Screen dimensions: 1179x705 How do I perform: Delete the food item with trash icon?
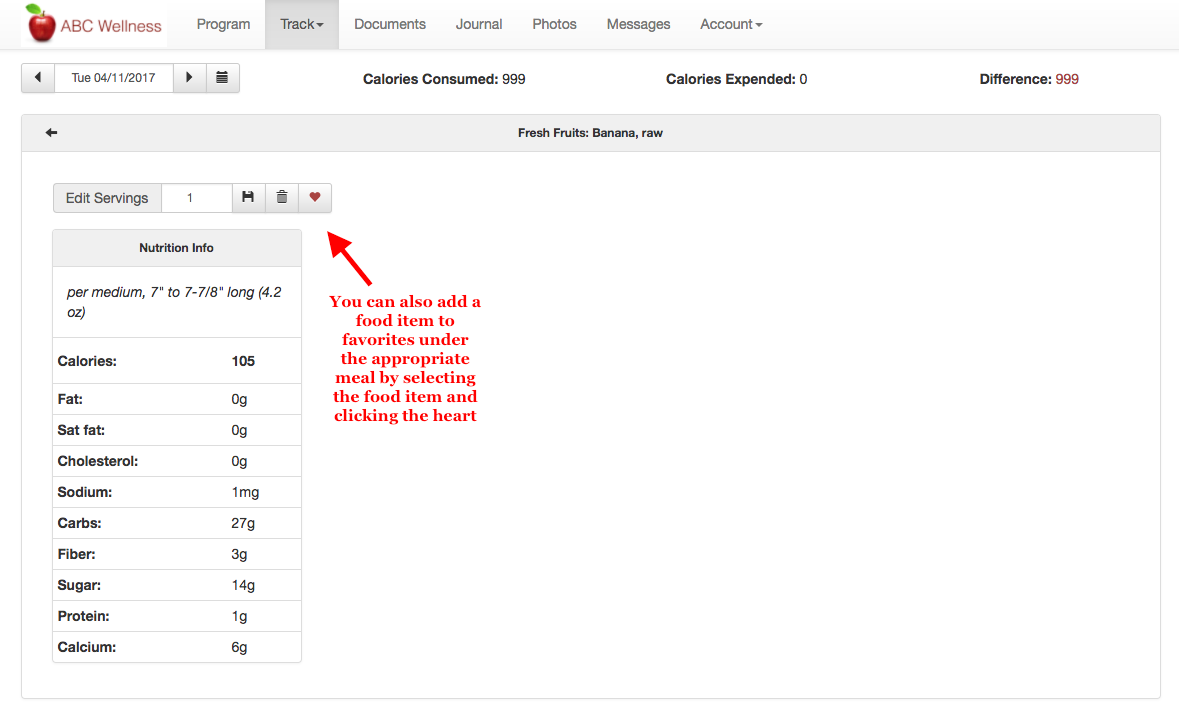coord(282,198)
